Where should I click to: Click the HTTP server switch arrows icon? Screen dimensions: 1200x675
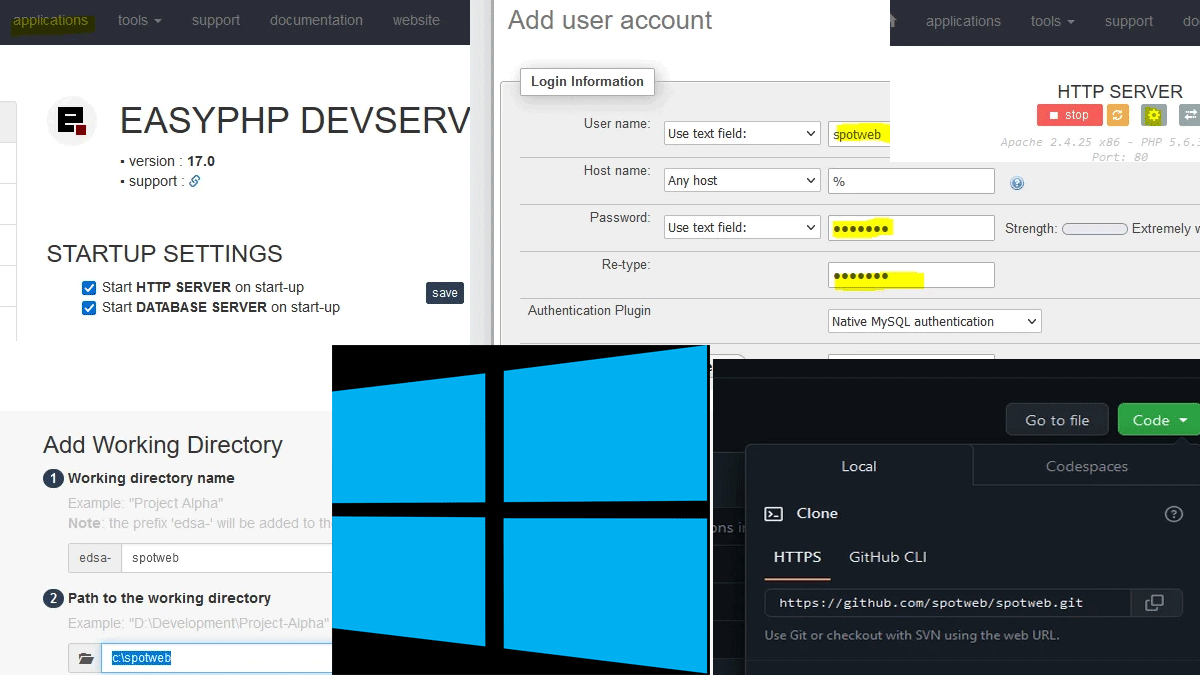[x=1188, y=115]
